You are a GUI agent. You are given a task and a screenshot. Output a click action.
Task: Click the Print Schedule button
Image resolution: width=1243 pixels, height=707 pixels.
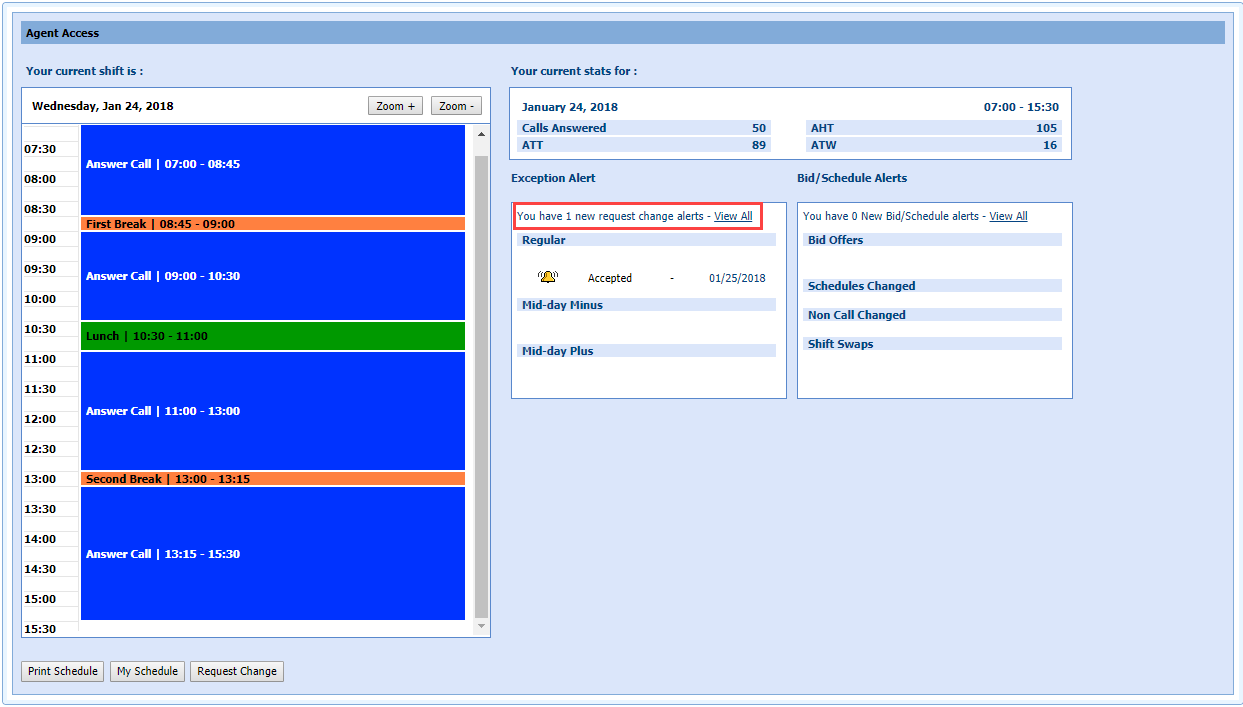[63, 671]
